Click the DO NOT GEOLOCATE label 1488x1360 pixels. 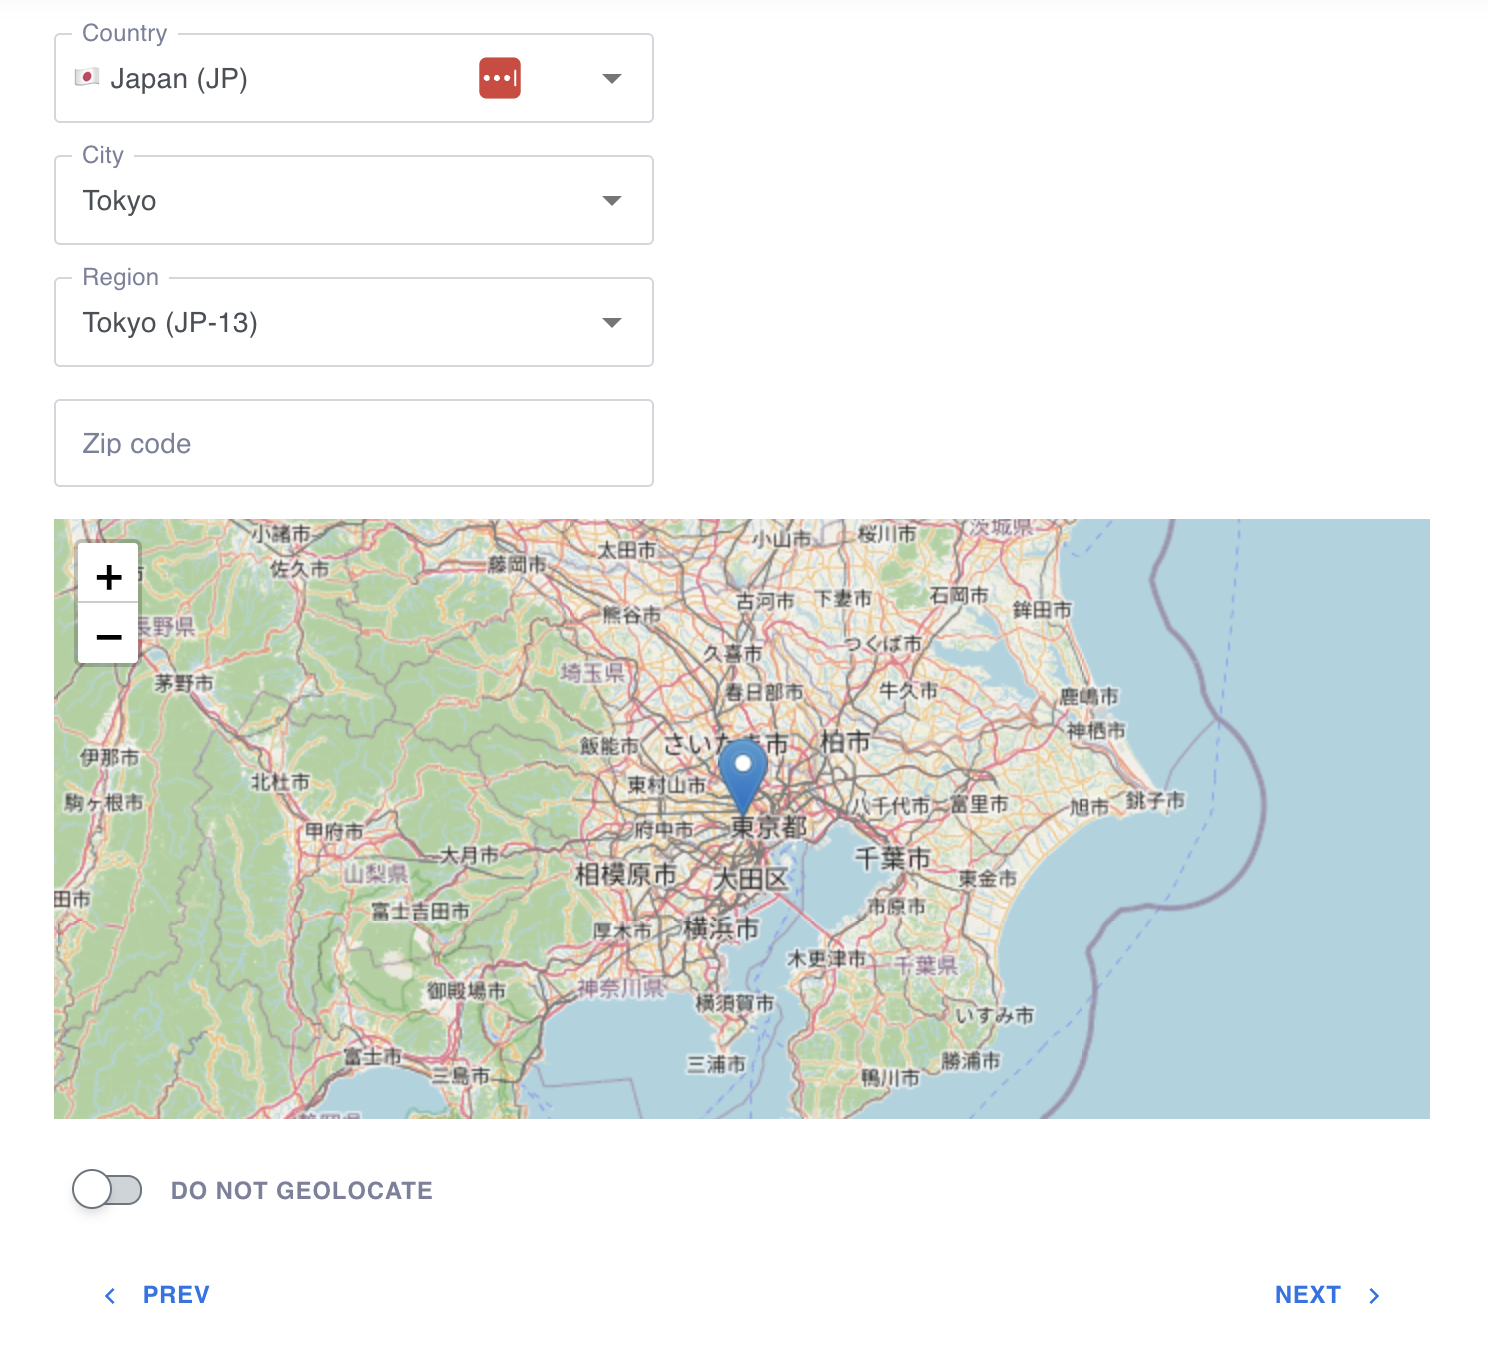(x=302, y=1190)
